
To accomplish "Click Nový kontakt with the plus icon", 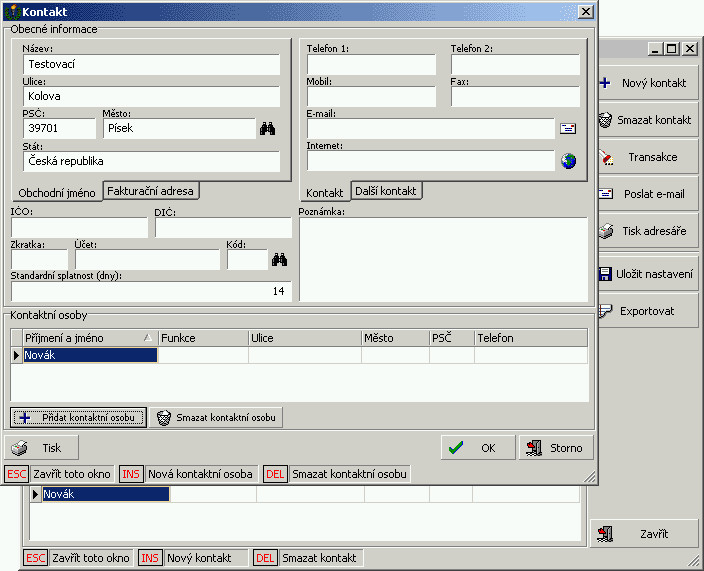I will 648,83.
